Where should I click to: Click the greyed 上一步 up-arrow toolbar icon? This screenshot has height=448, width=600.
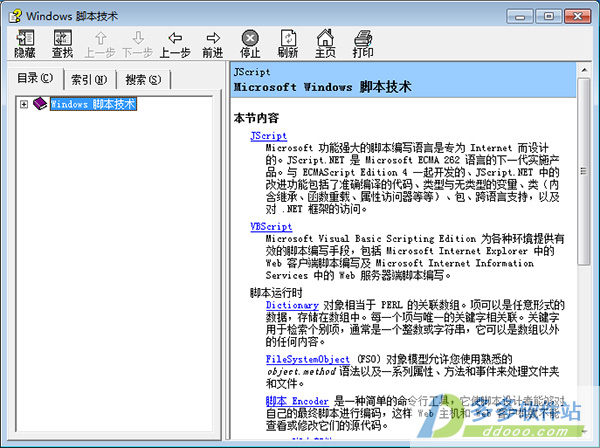tap(100, 44)
